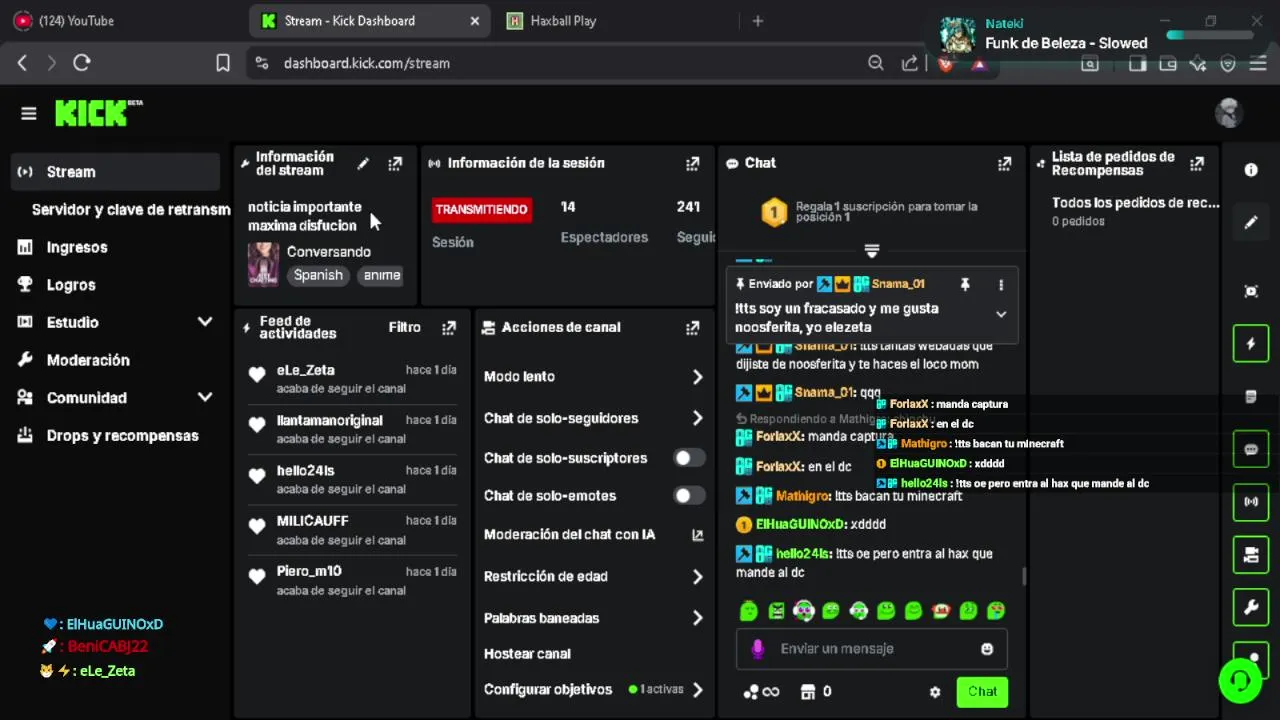
Task: Toggle Chat de solo-suscriptores
Action: [688, 458]
